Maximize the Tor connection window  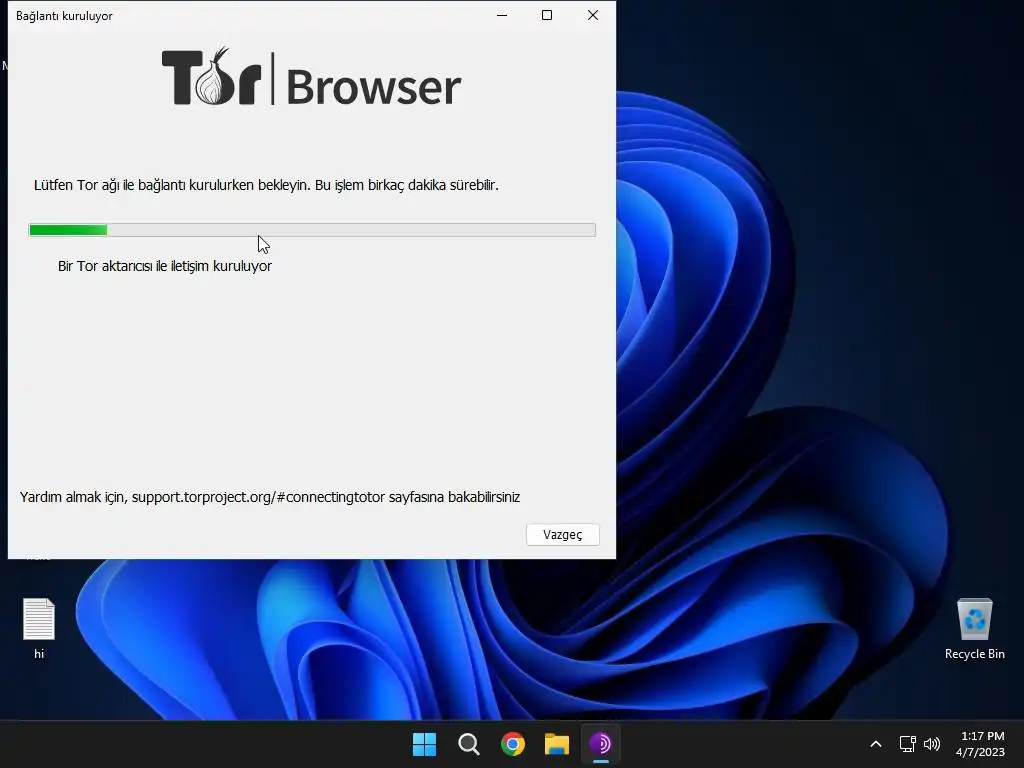click(547, 15)
